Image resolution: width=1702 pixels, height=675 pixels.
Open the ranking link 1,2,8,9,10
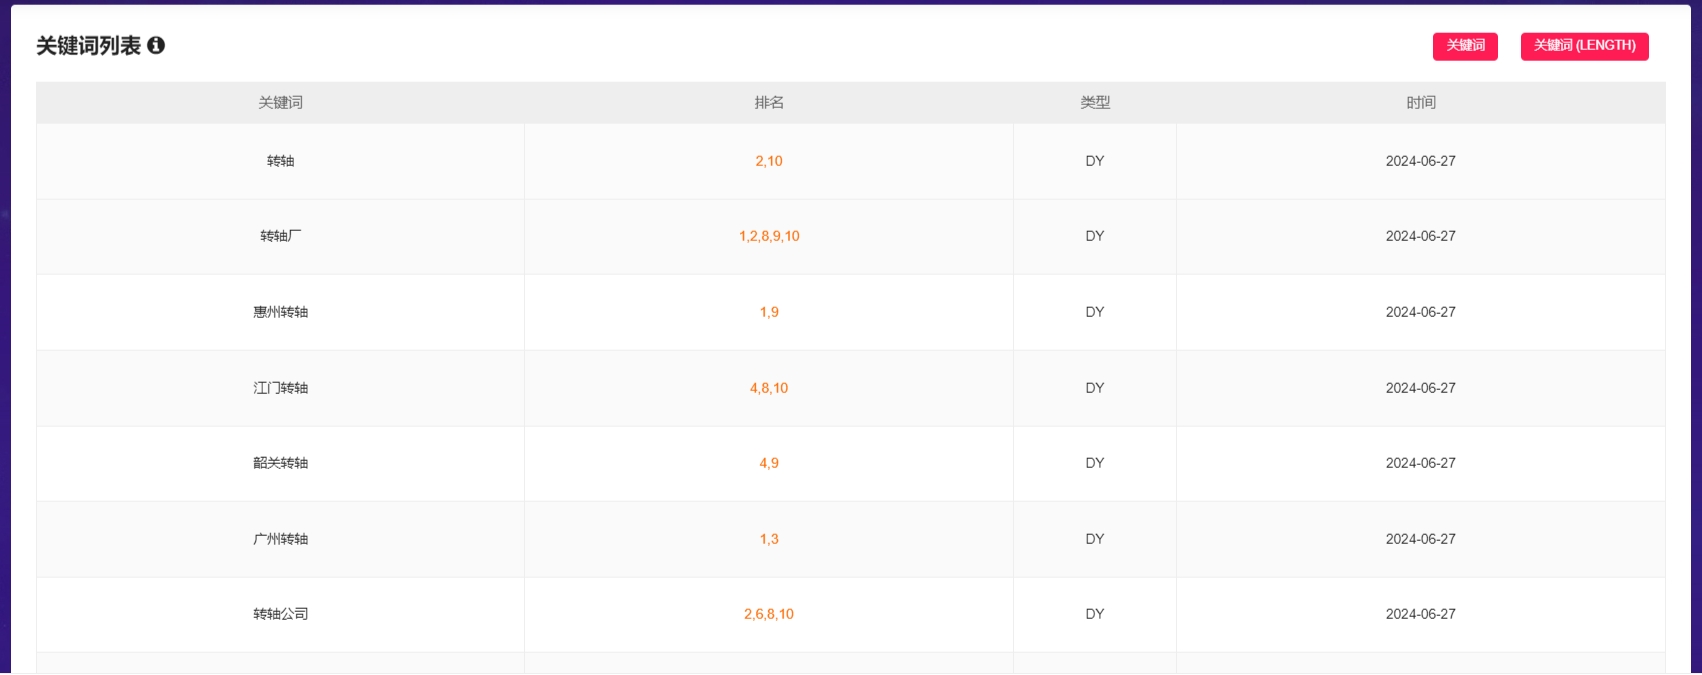point(769,237)
